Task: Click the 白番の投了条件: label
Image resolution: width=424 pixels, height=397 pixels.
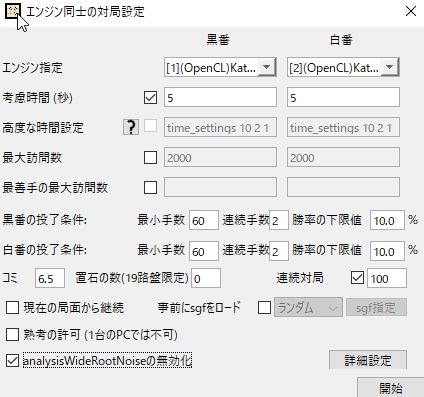Action: click(45, 250)
